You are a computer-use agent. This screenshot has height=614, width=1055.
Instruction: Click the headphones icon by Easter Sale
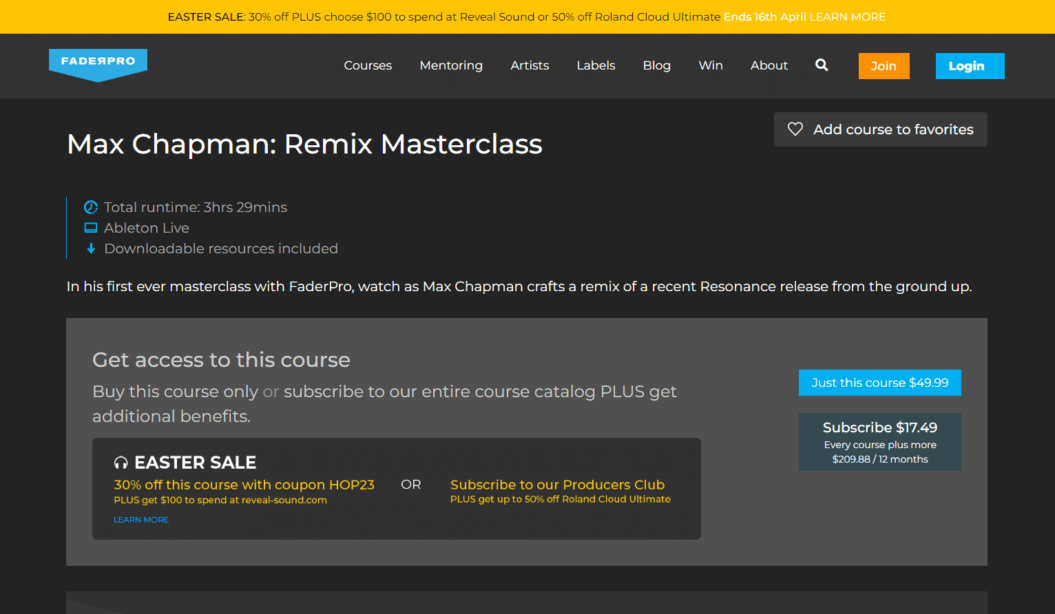coord(121,463)
